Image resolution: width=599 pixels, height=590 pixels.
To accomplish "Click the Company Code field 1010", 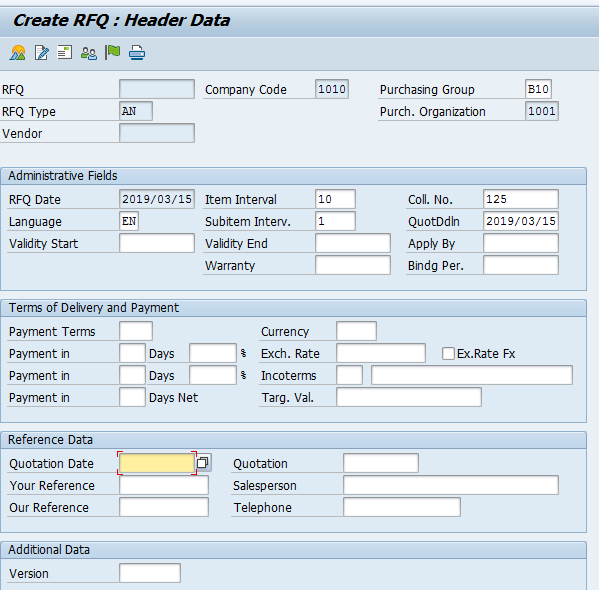I will pos(332,89).
